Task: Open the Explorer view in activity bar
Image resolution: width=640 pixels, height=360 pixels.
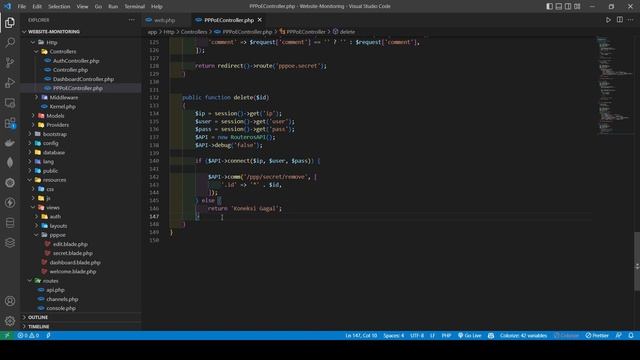Action: click(10, 22)
